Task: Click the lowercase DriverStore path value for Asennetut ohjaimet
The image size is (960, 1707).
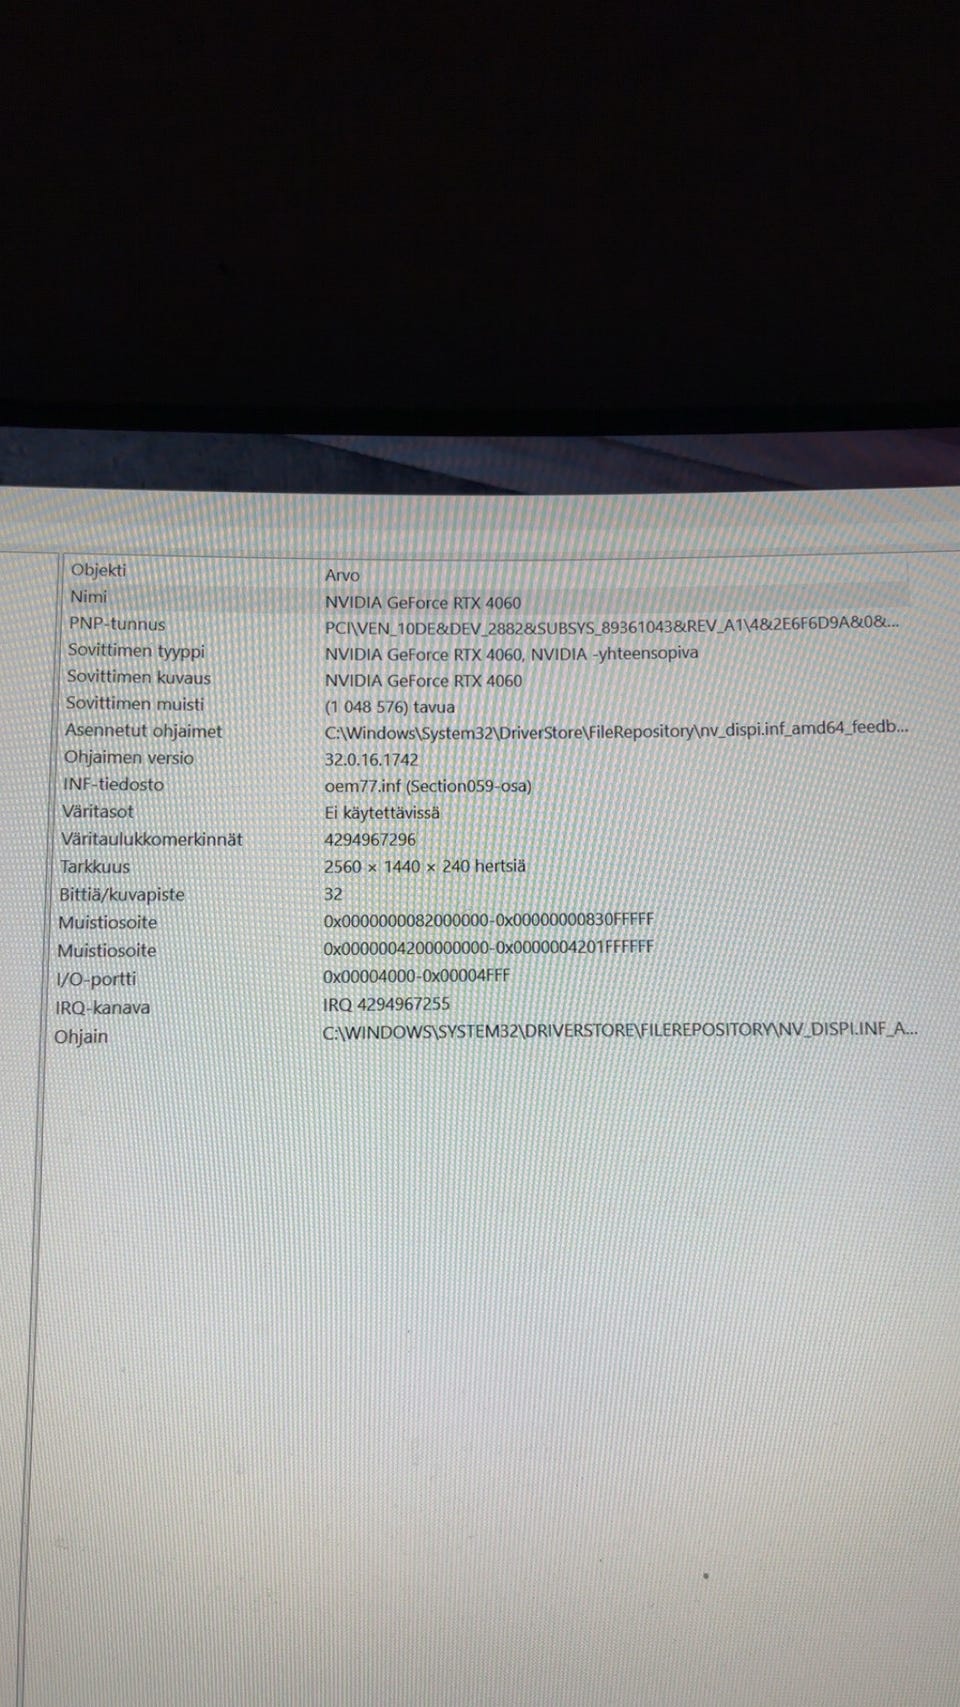Action: [616, 731]
